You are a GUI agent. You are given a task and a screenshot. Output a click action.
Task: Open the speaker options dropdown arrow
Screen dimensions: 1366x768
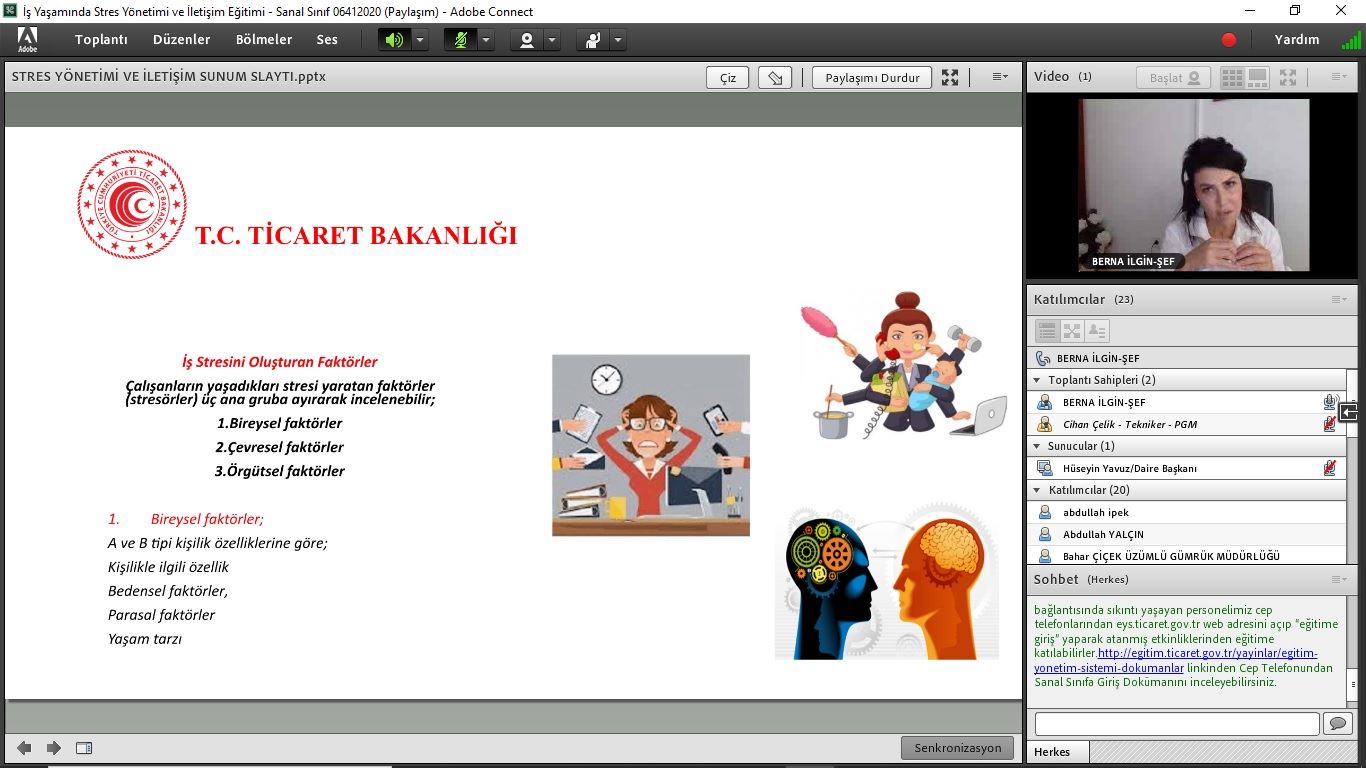pyautogui.click(x=420, y=40)
